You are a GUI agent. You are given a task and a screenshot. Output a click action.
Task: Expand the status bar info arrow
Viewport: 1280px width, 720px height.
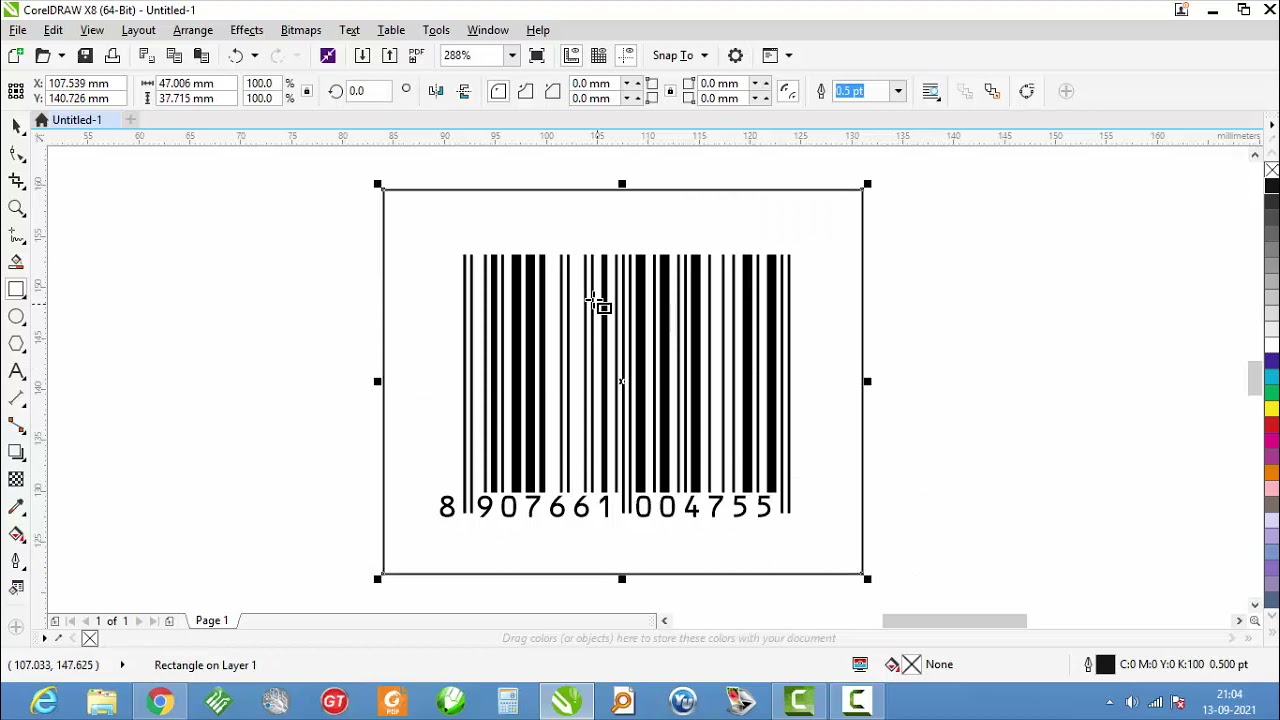(122, 665)
